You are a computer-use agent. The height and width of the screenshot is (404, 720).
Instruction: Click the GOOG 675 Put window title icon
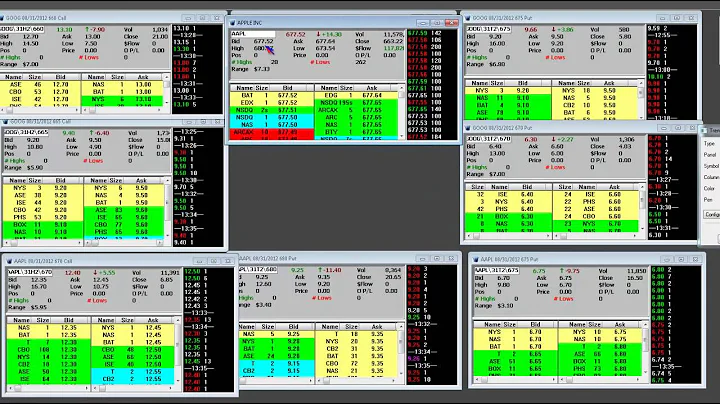click(x=467, y=18)
